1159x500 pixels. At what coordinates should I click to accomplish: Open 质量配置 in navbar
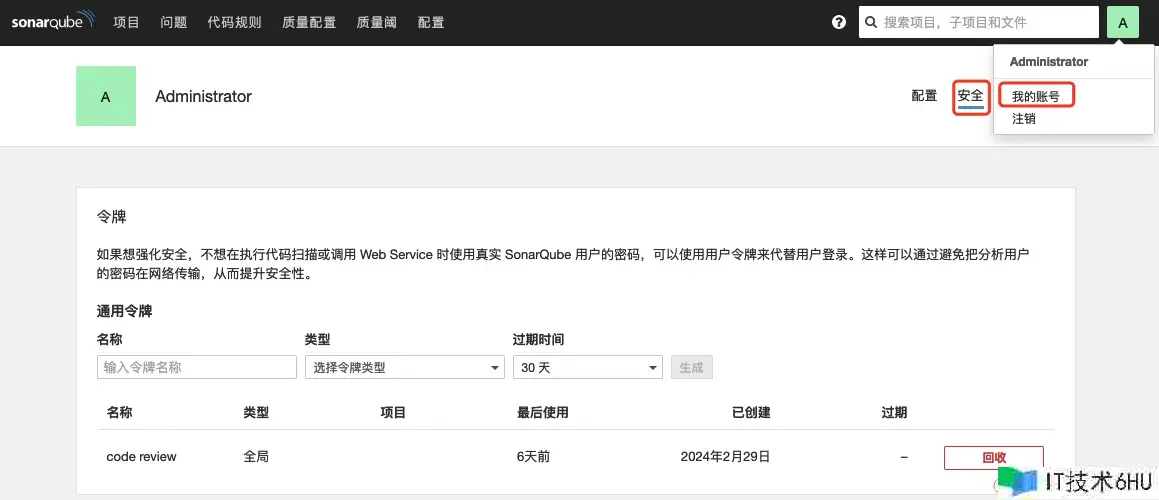pos(309,22)
